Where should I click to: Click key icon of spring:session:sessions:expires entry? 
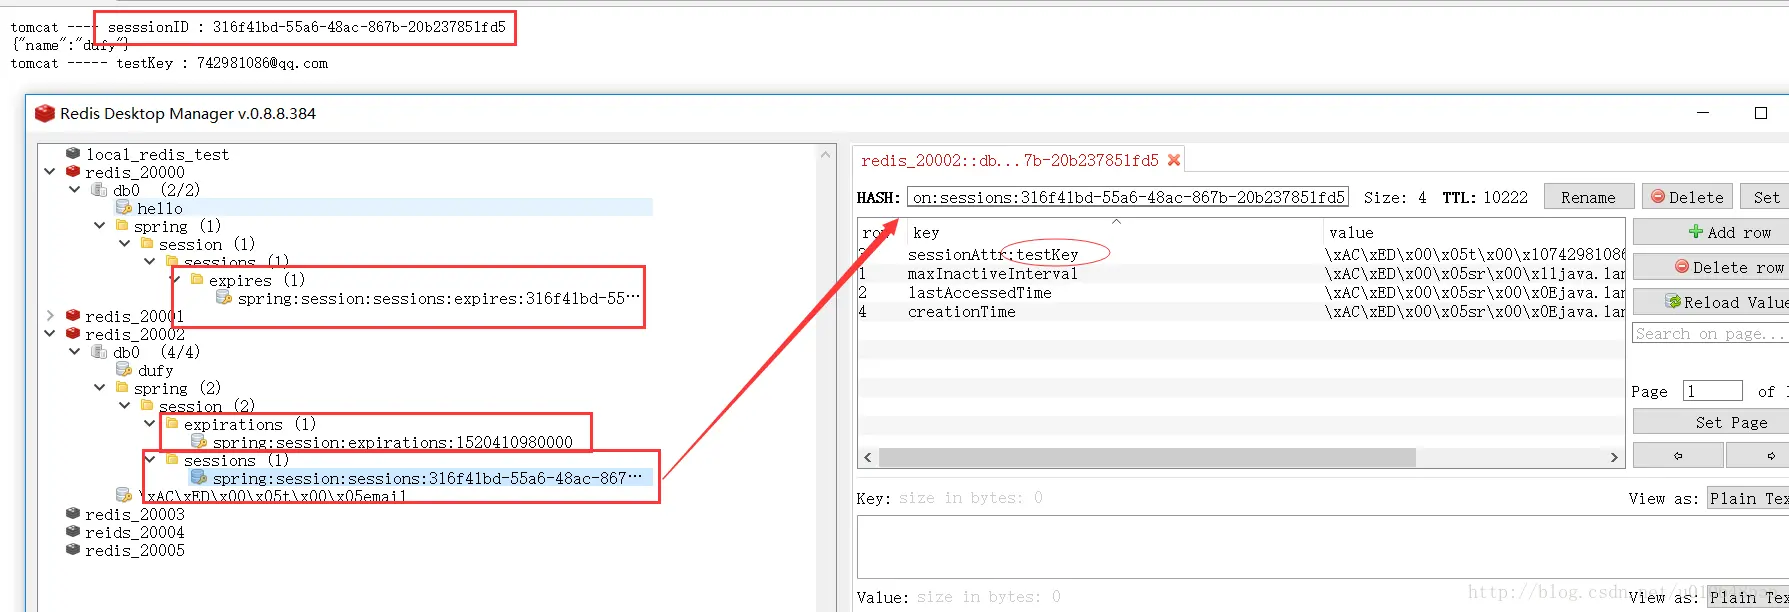224,298
